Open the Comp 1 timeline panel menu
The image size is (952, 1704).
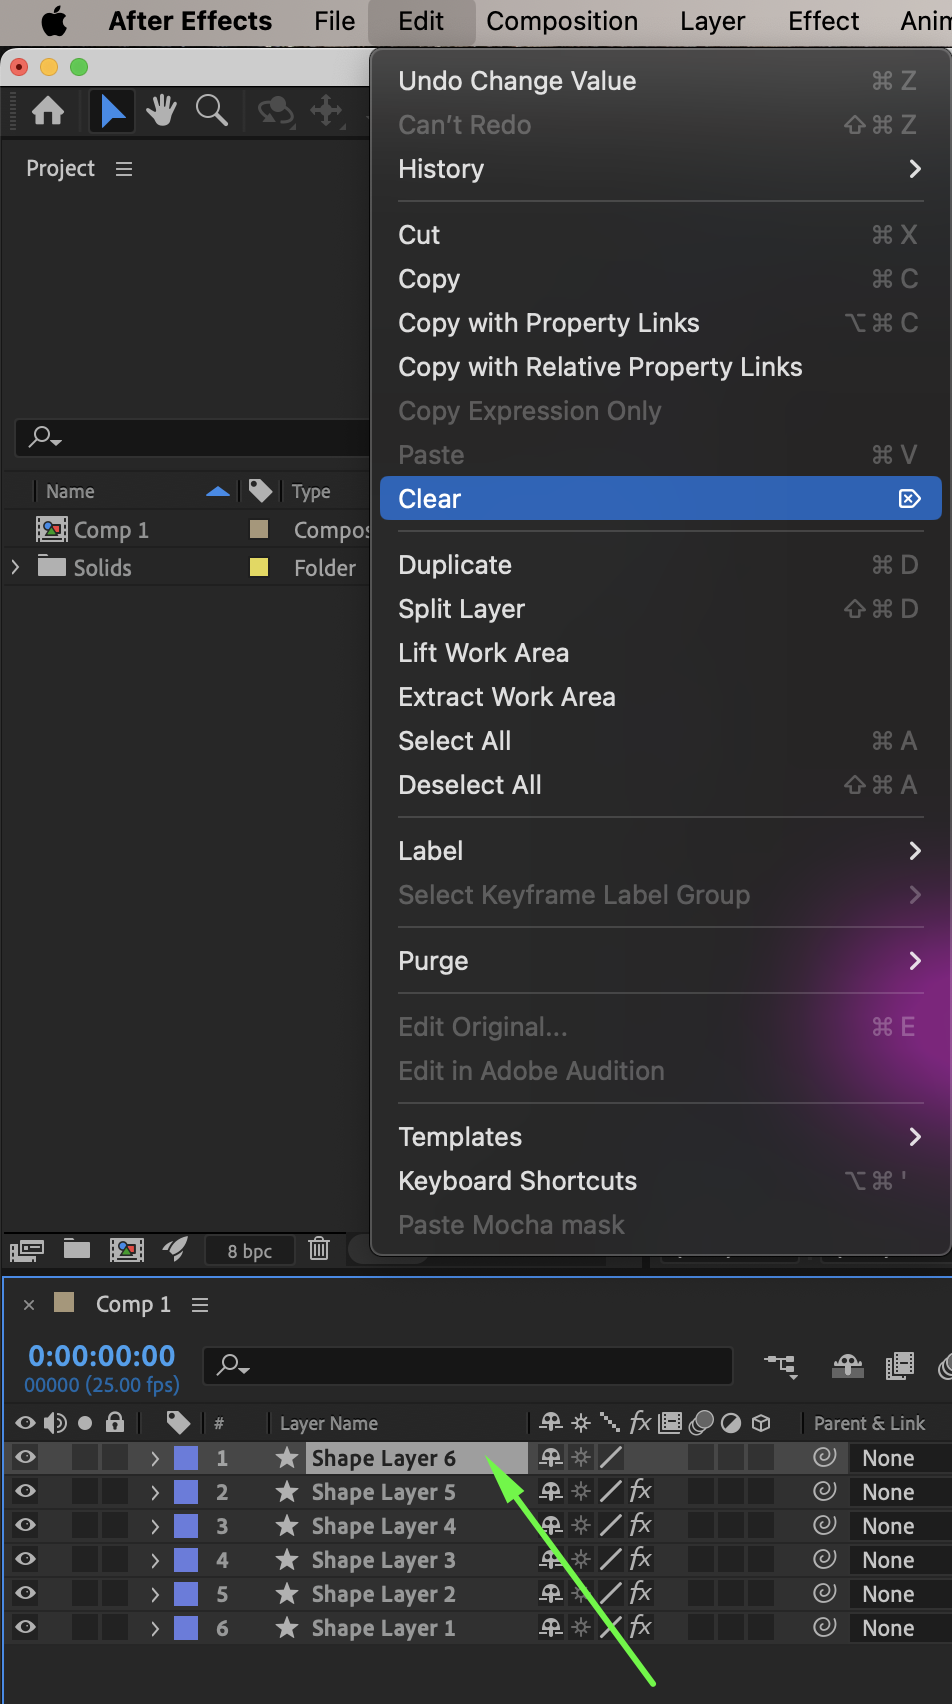point(200,1305)
